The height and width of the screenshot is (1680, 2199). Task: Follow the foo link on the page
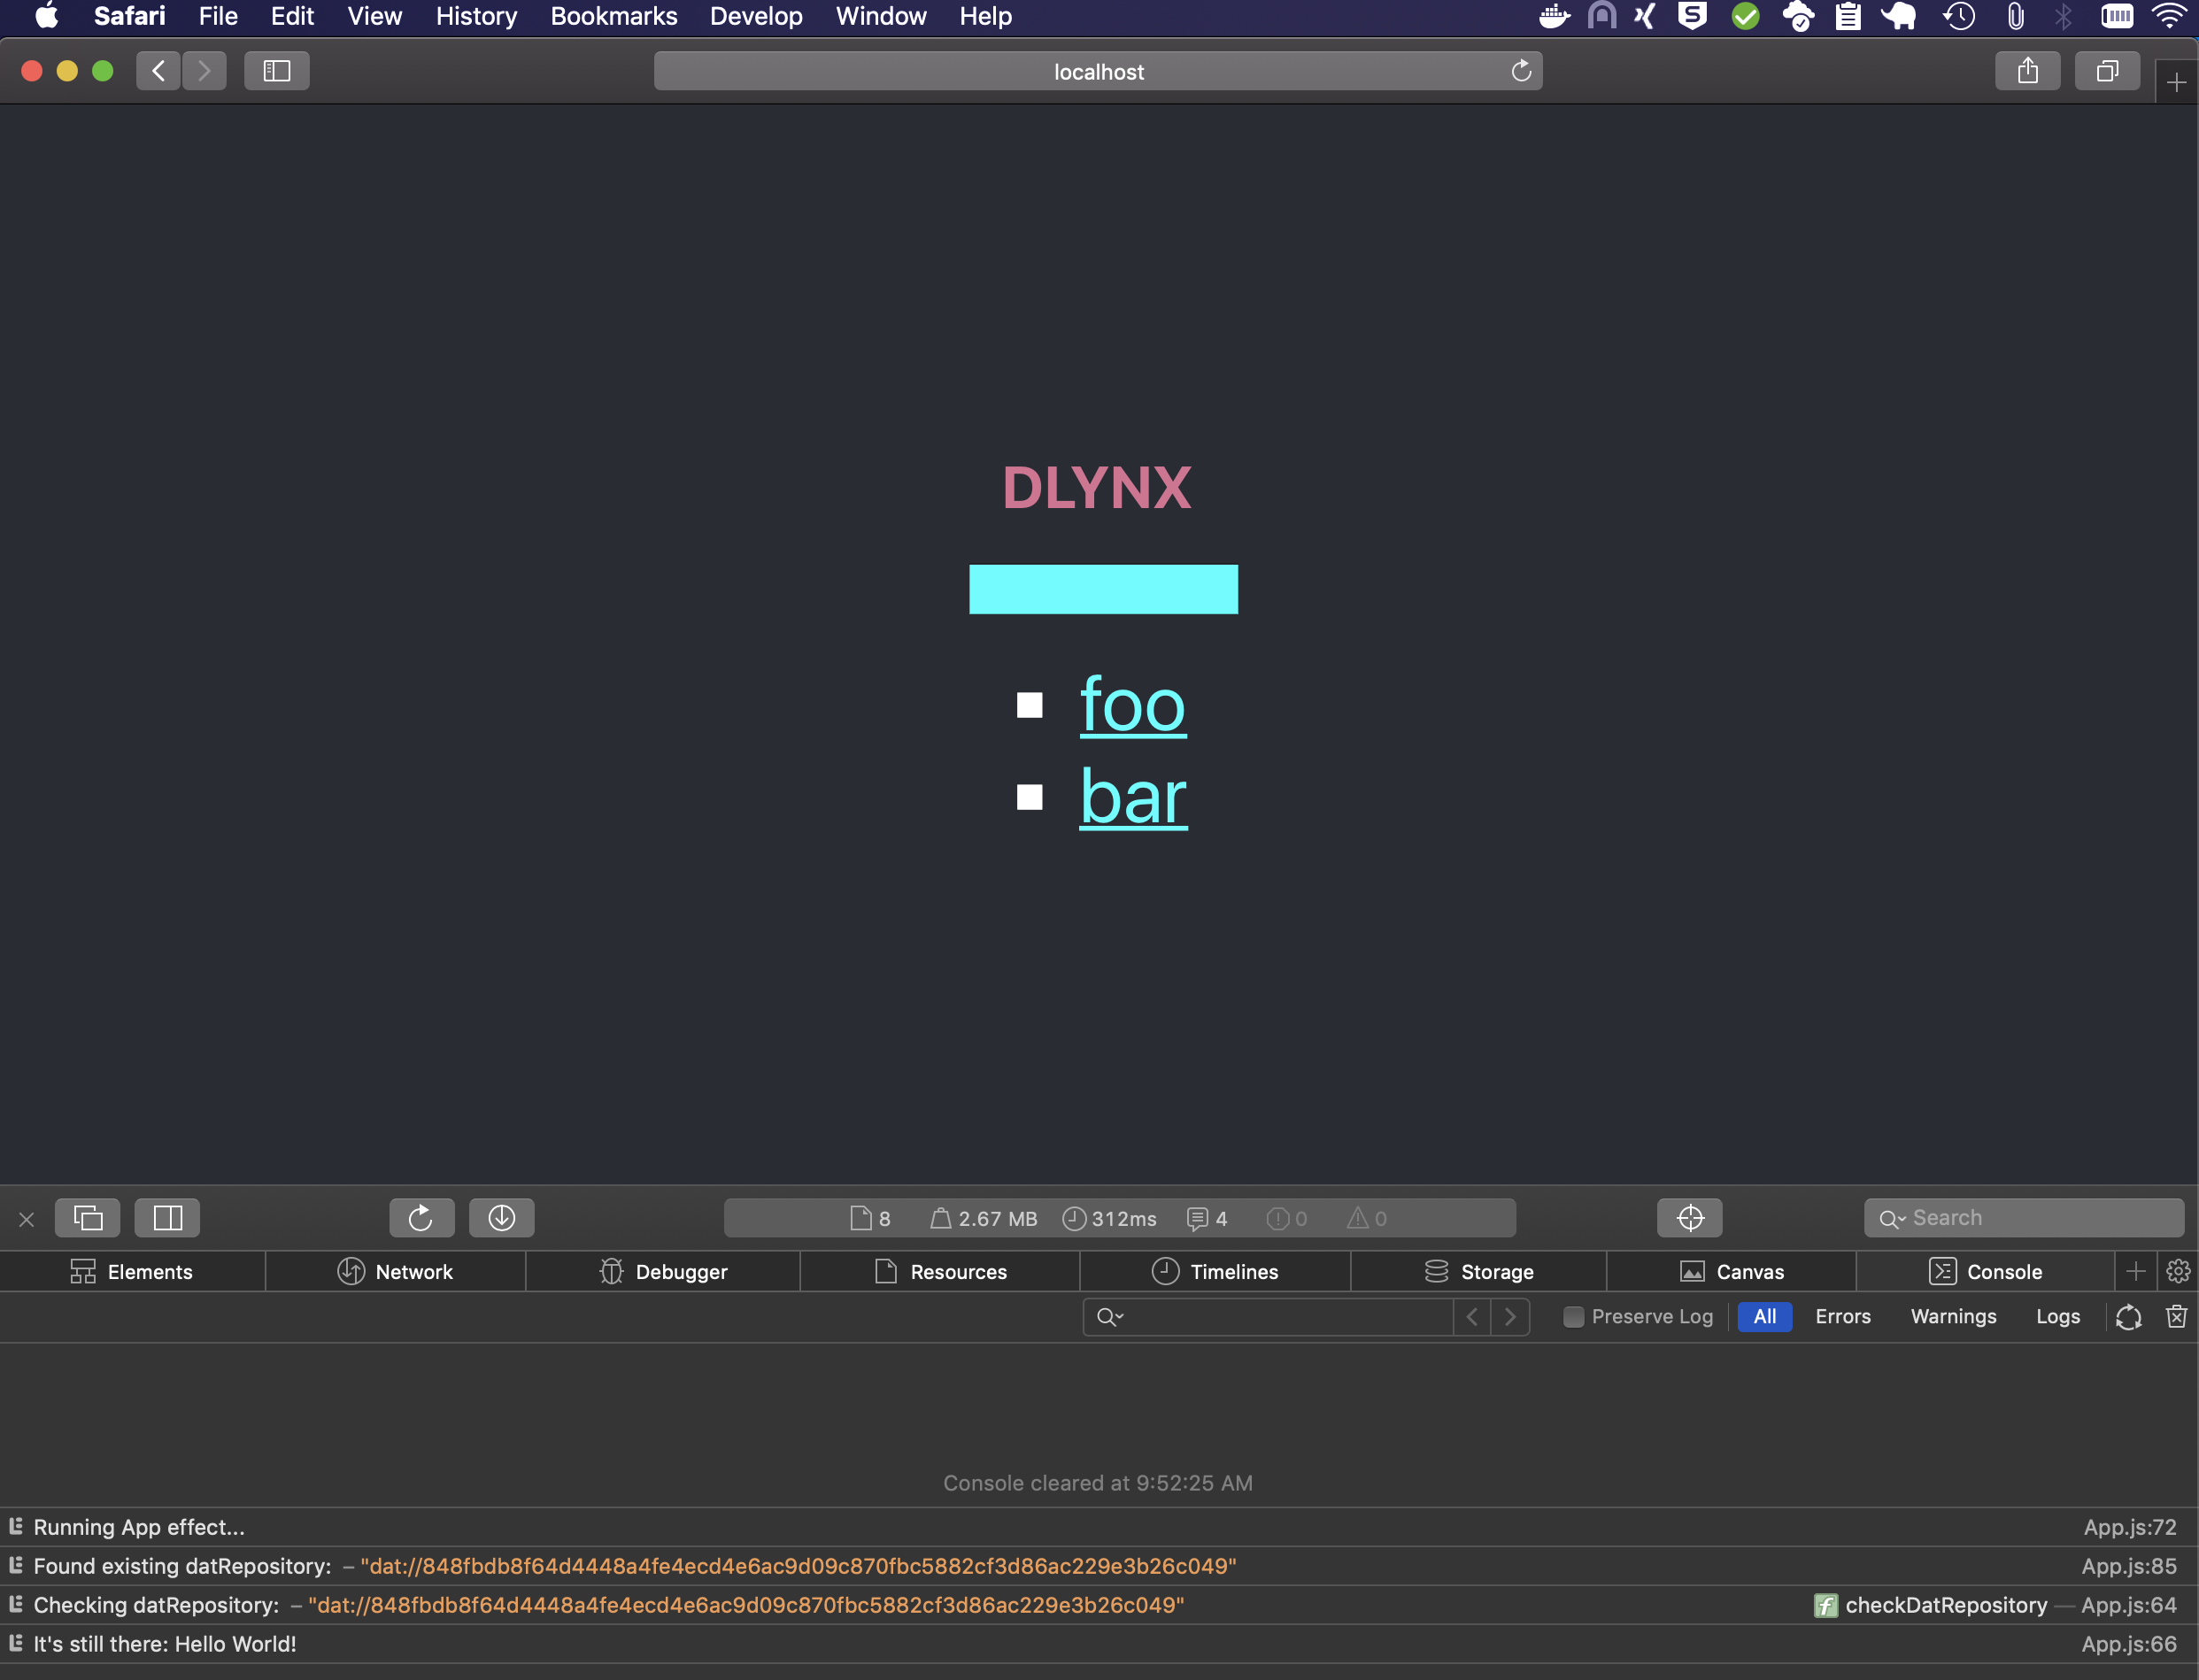[1132, 706]
